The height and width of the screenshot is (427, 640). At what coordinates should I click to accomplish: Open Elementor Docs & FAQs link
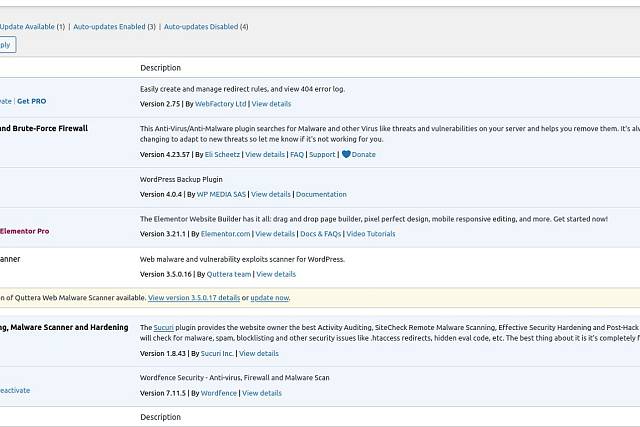[x=320, y=234]
